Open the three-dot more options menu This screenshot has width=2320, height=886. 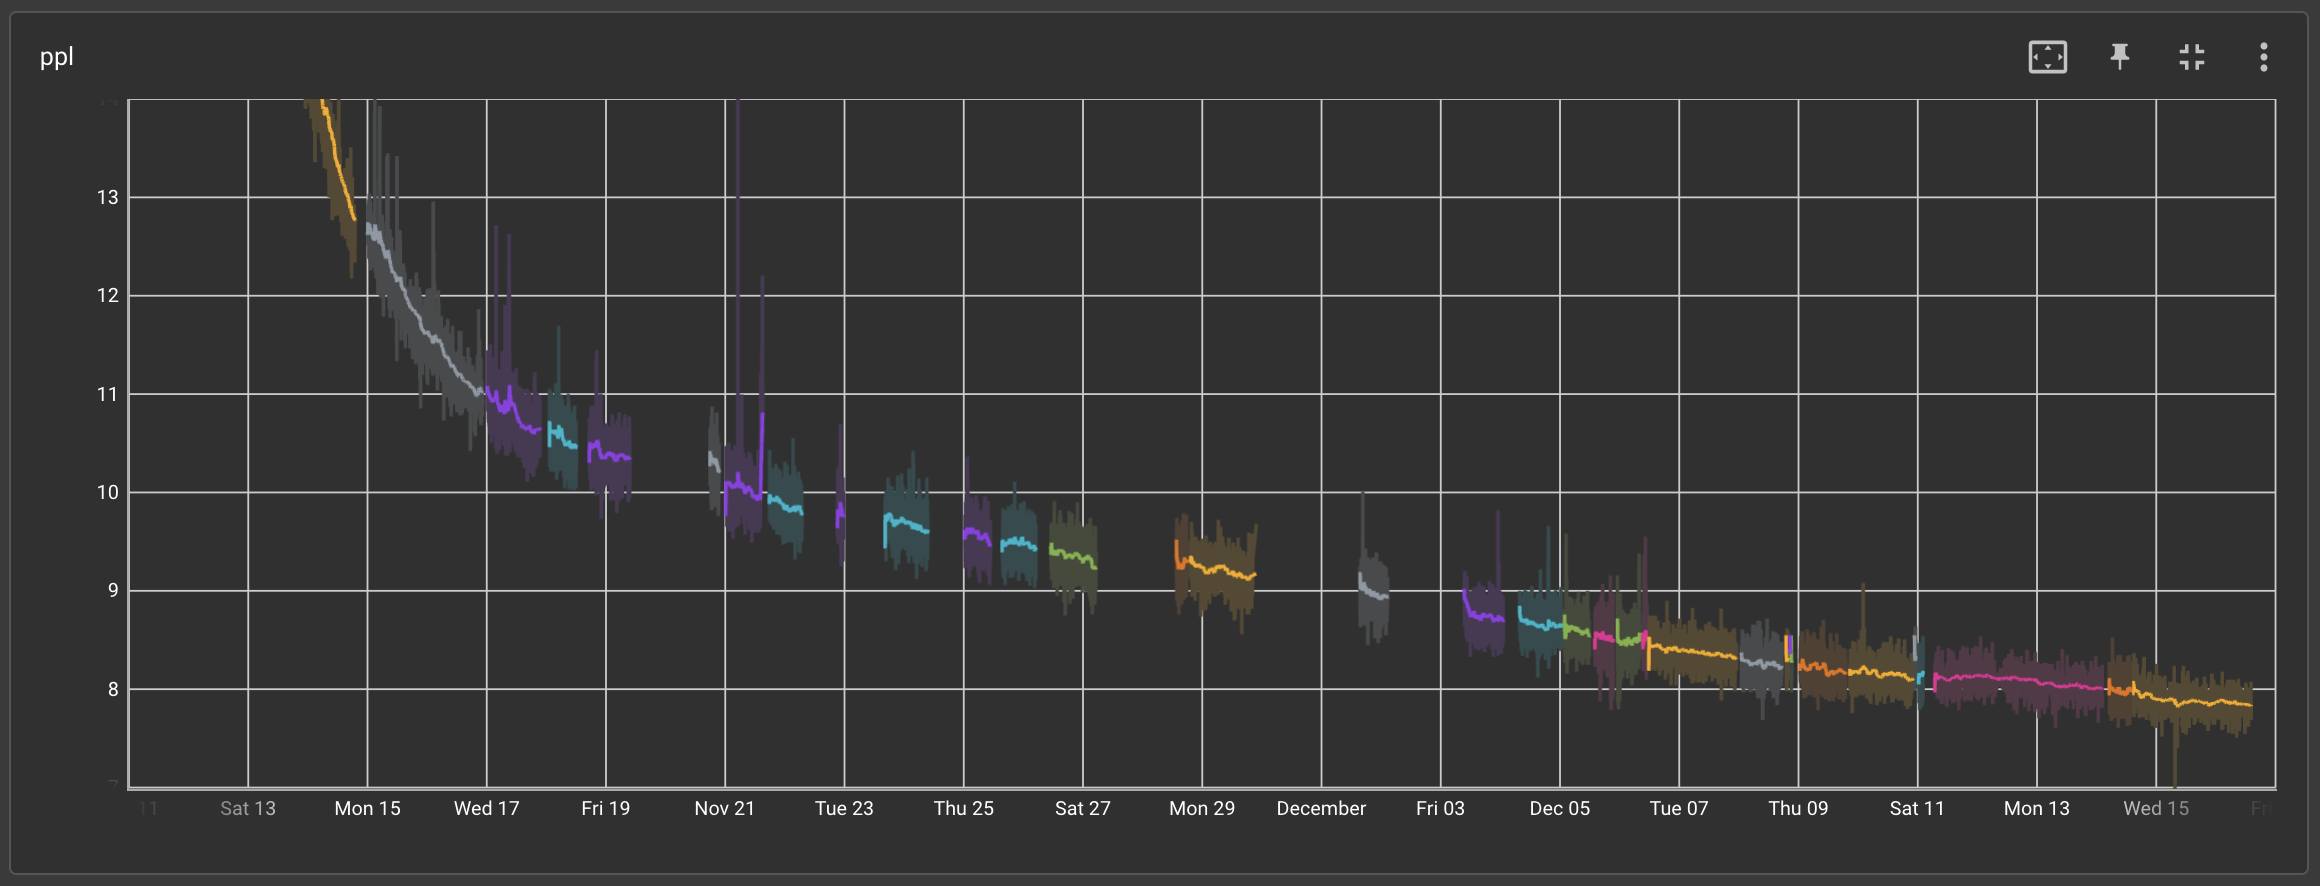[x=2263, y=57]
